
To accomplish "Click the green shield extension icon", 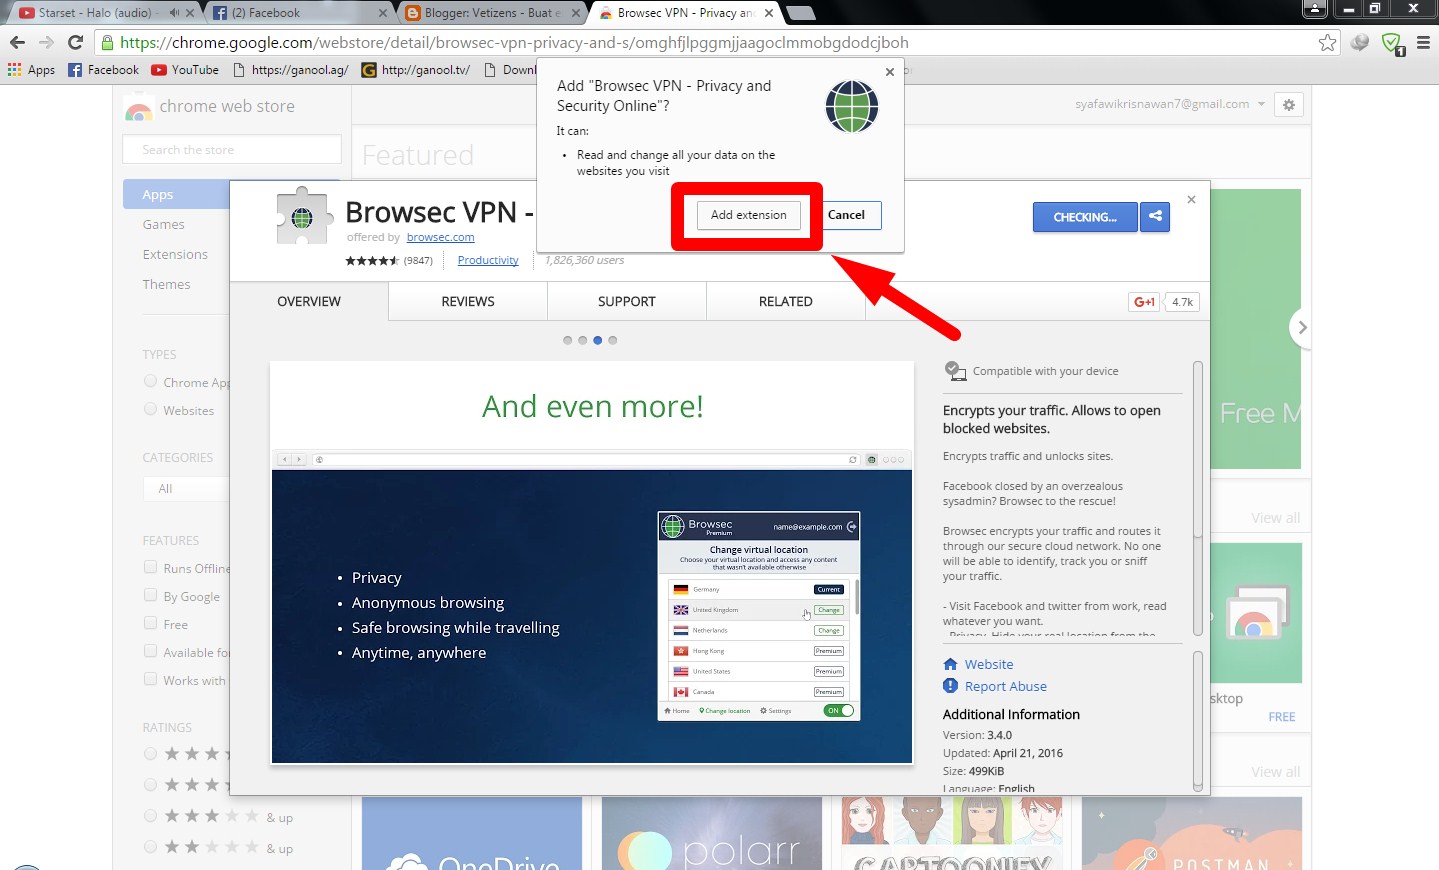I will pos(1392,43).
